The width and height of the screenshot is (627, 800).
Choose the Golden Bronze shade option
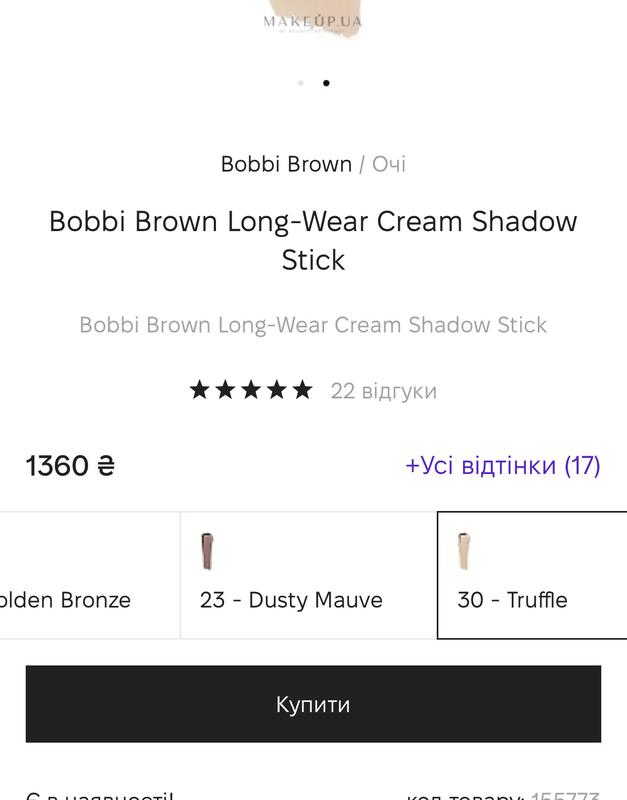point(66,600)
